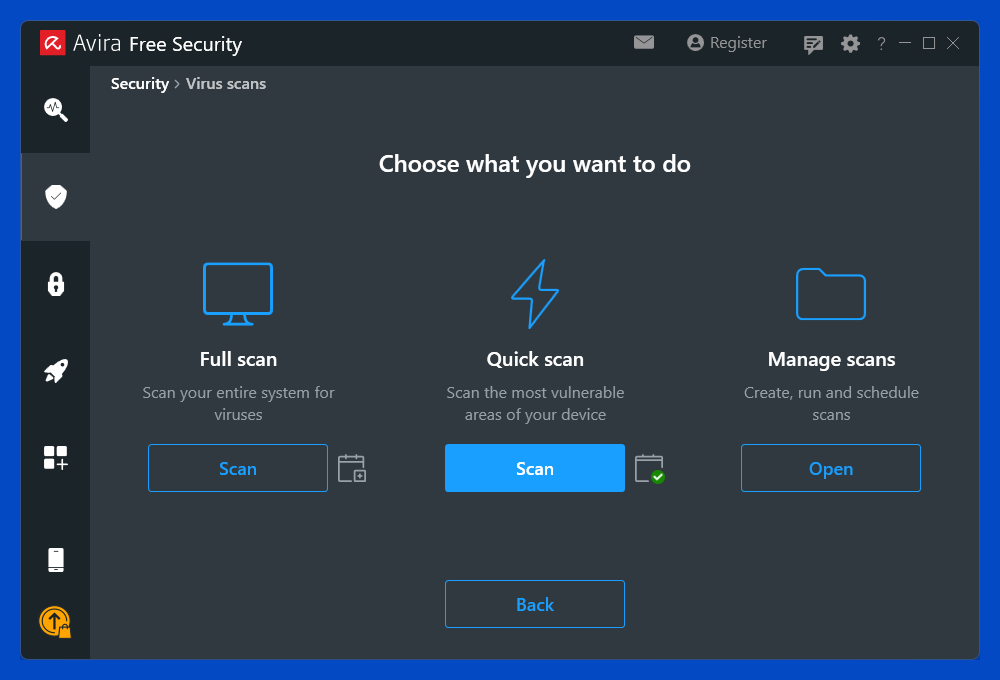This screenshot has width=1000, height=680.
Task: Click the Full scan monitor icon
Action: 238,294
